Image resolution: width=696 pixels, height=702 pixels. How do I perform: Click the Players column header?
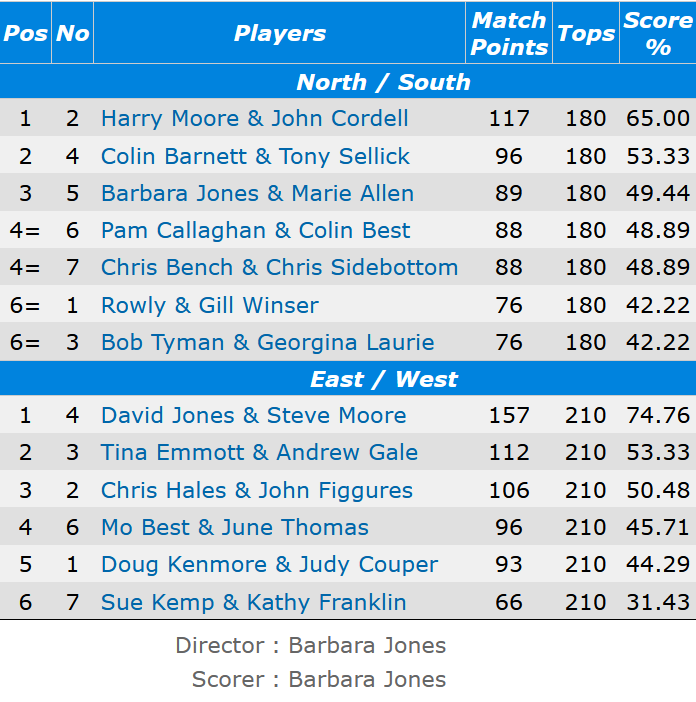[279, 33]
